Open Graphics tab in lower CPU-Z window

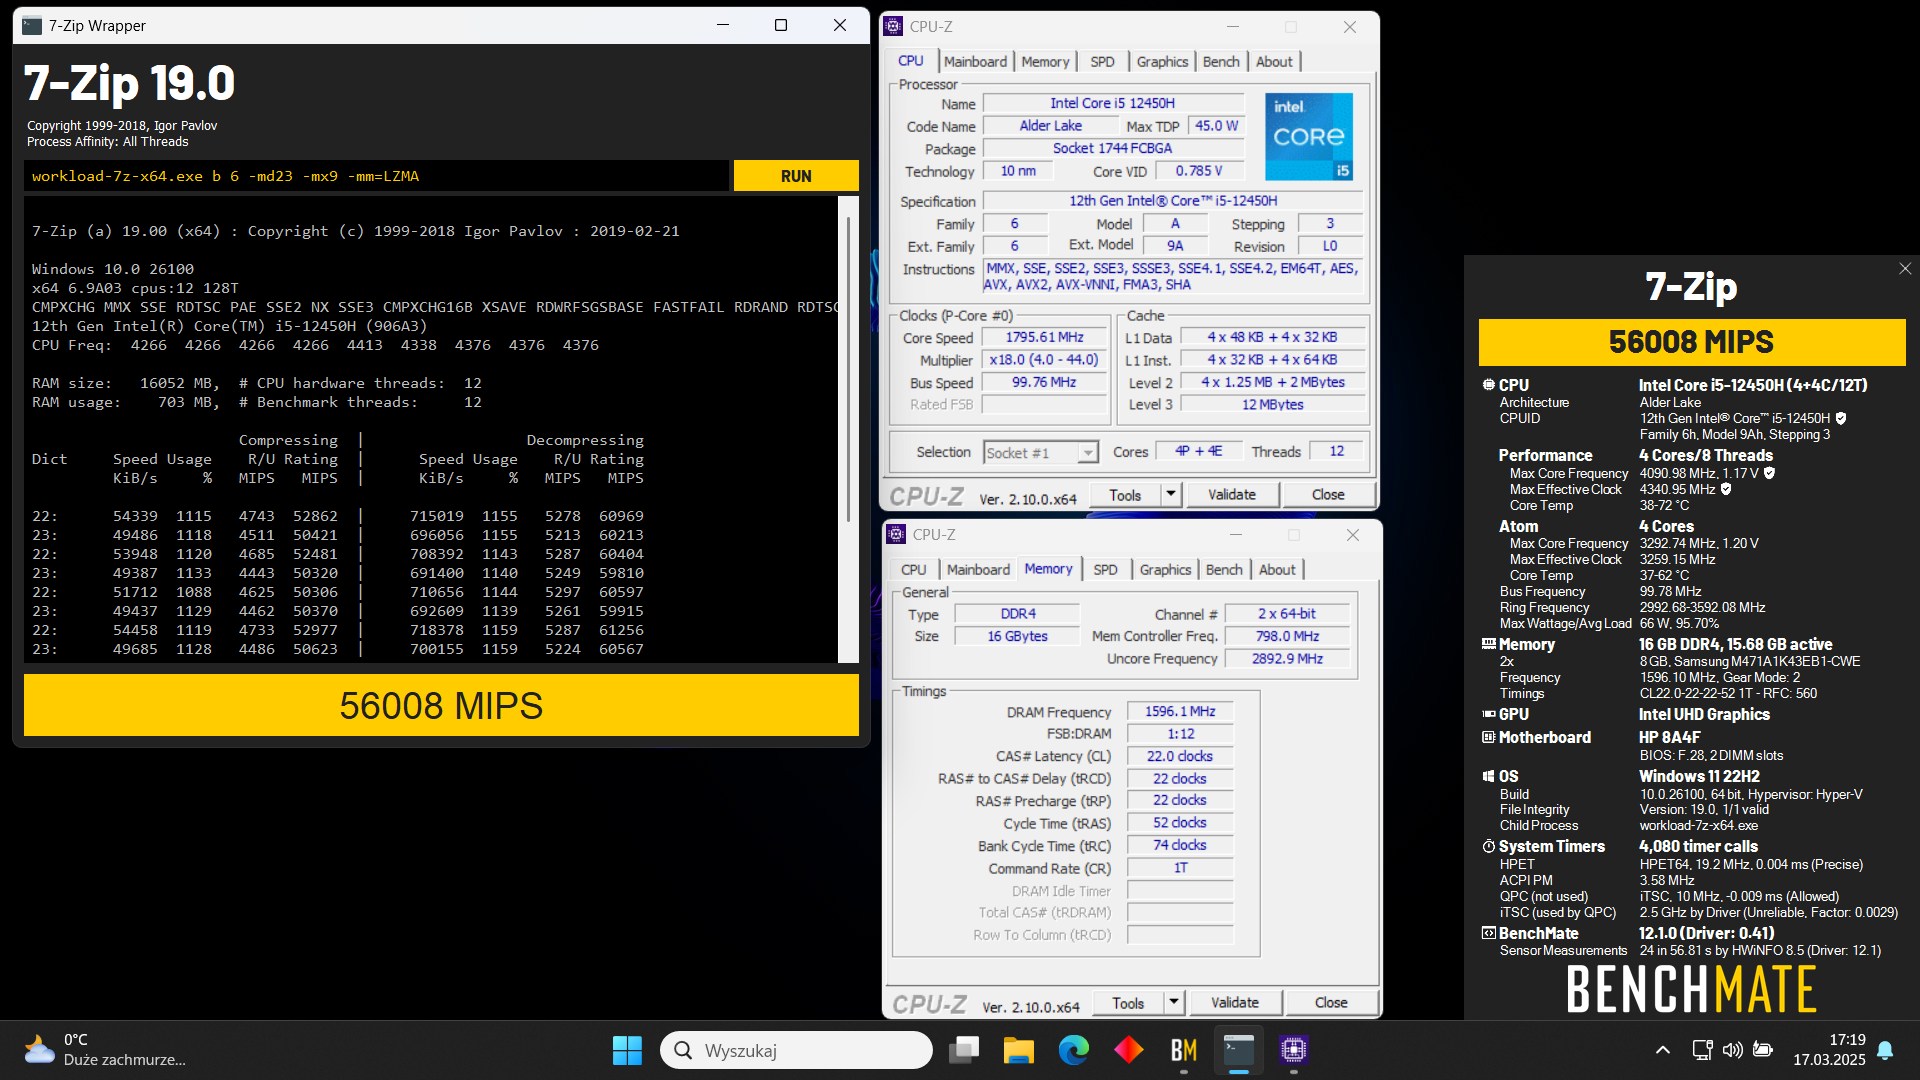click(1165, 570)
